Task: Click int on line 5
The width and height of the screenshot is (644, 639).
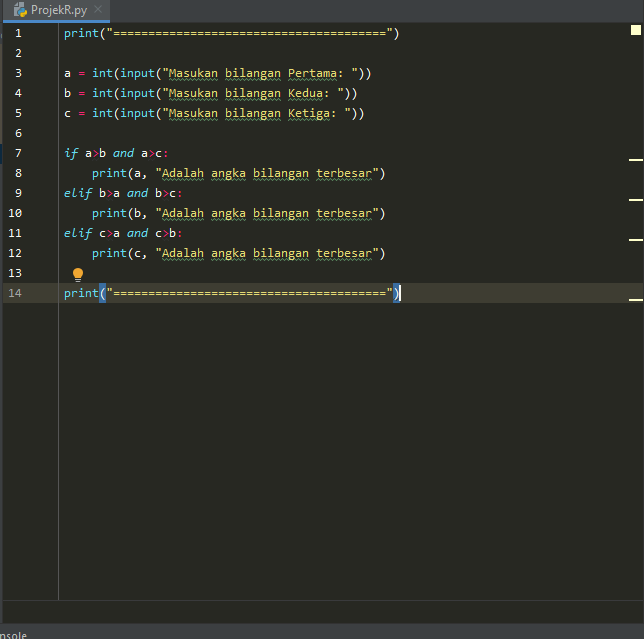Action: pos(102,113)
